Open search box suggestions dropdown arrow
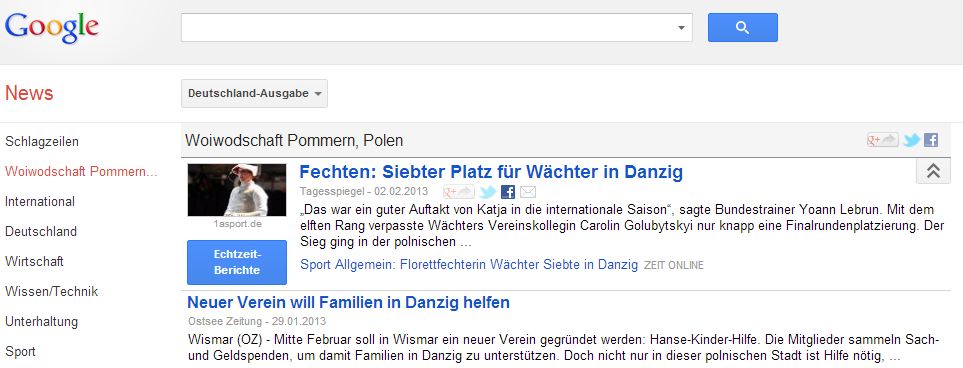 [x=681, y=28]
